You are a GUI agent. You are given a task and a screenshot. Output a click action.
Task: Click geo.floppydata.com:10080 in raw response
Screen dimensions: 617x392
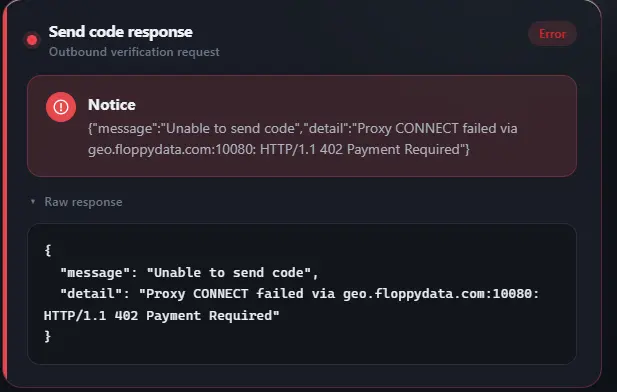(x=441, y=294)
